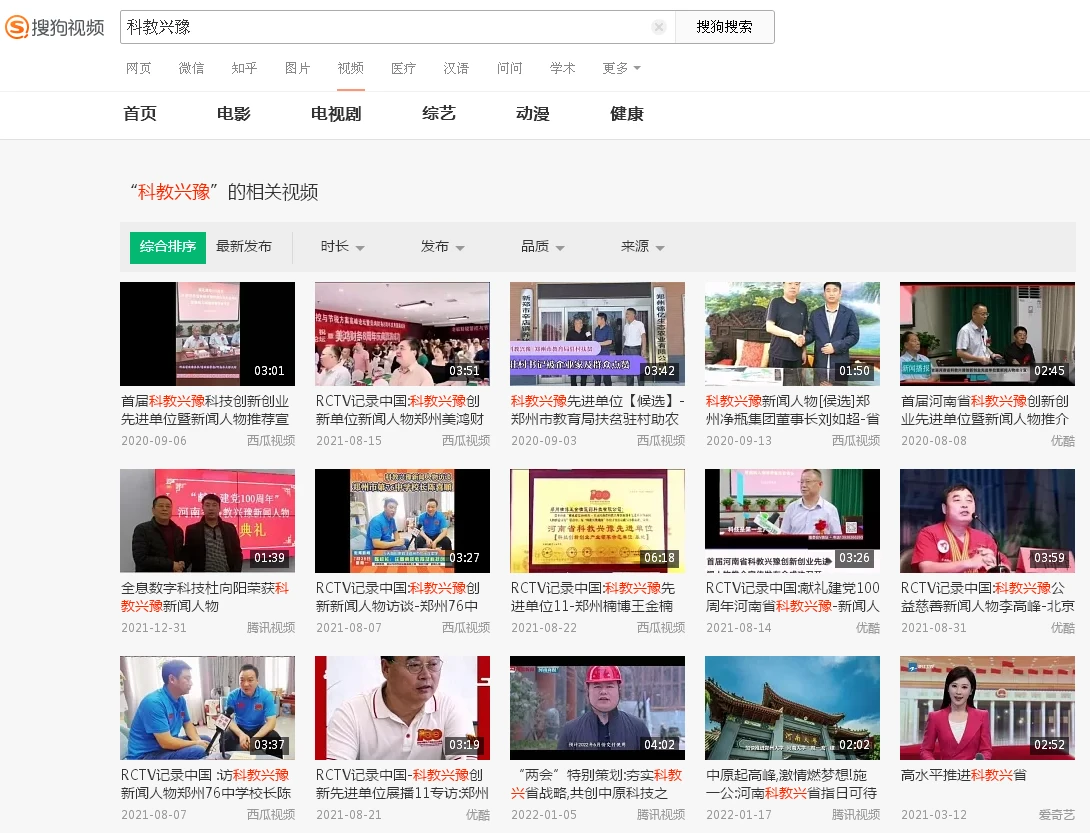Viewport: 1090px width, 833px height.
Task: Switch to the 图片 image search tab
Action: point(297,68)
